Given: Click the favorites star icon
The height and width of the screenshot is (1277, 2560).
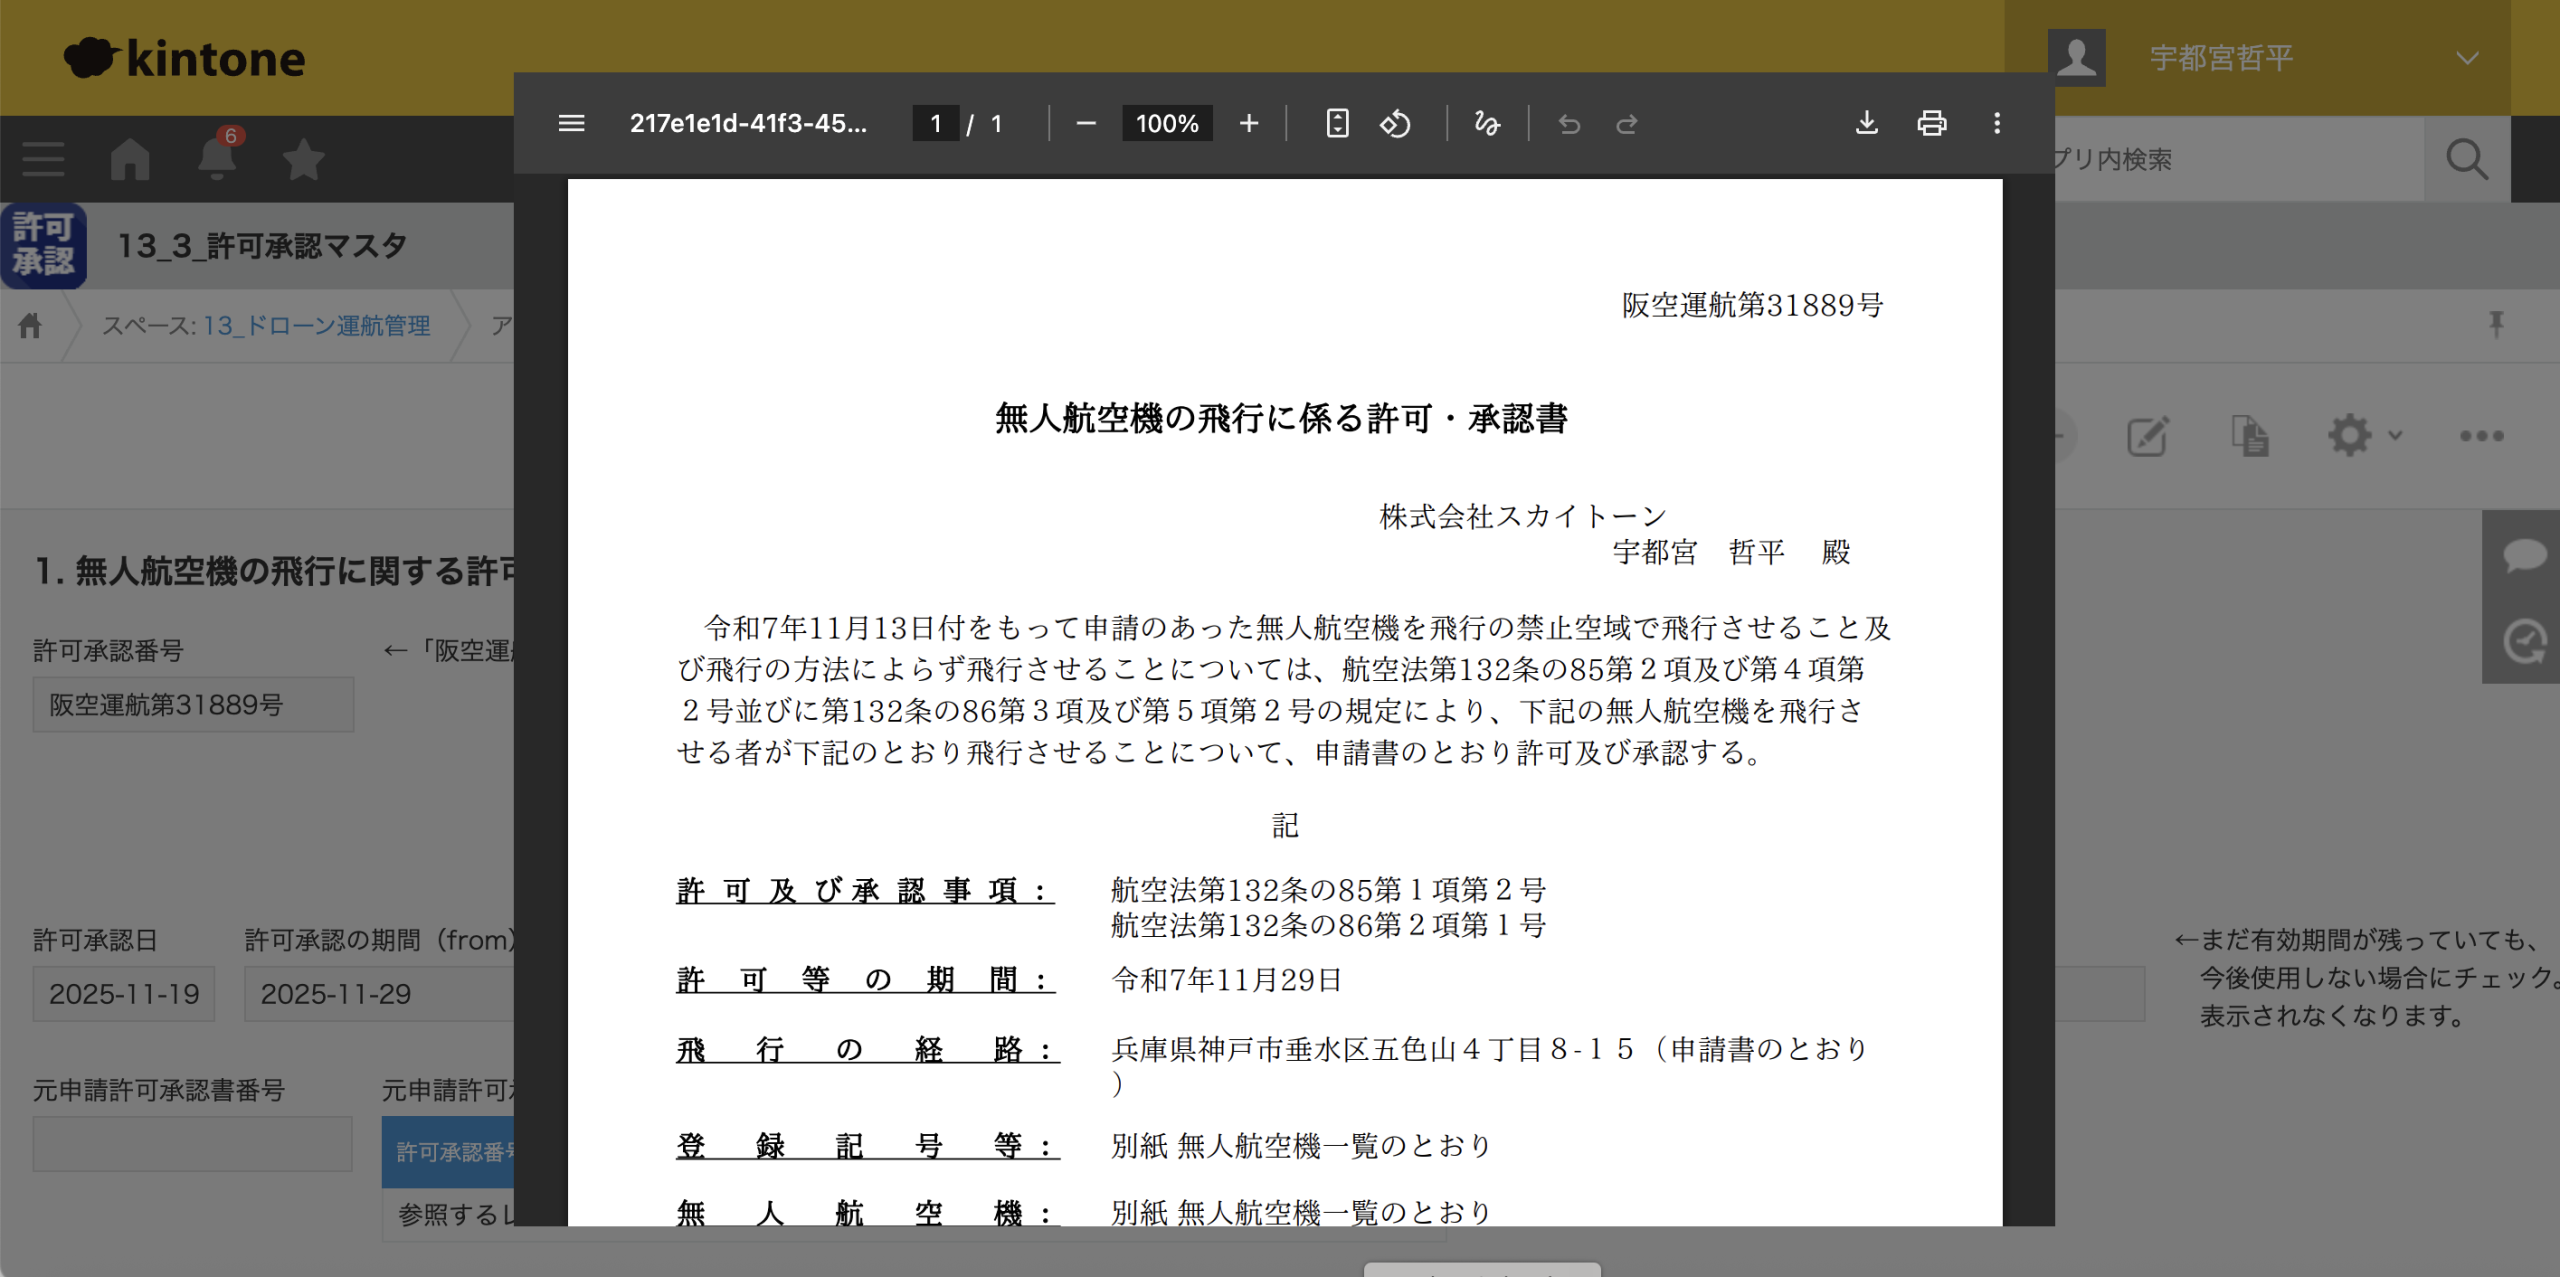Looking at the screenshot, I should (x=303, y=159).
